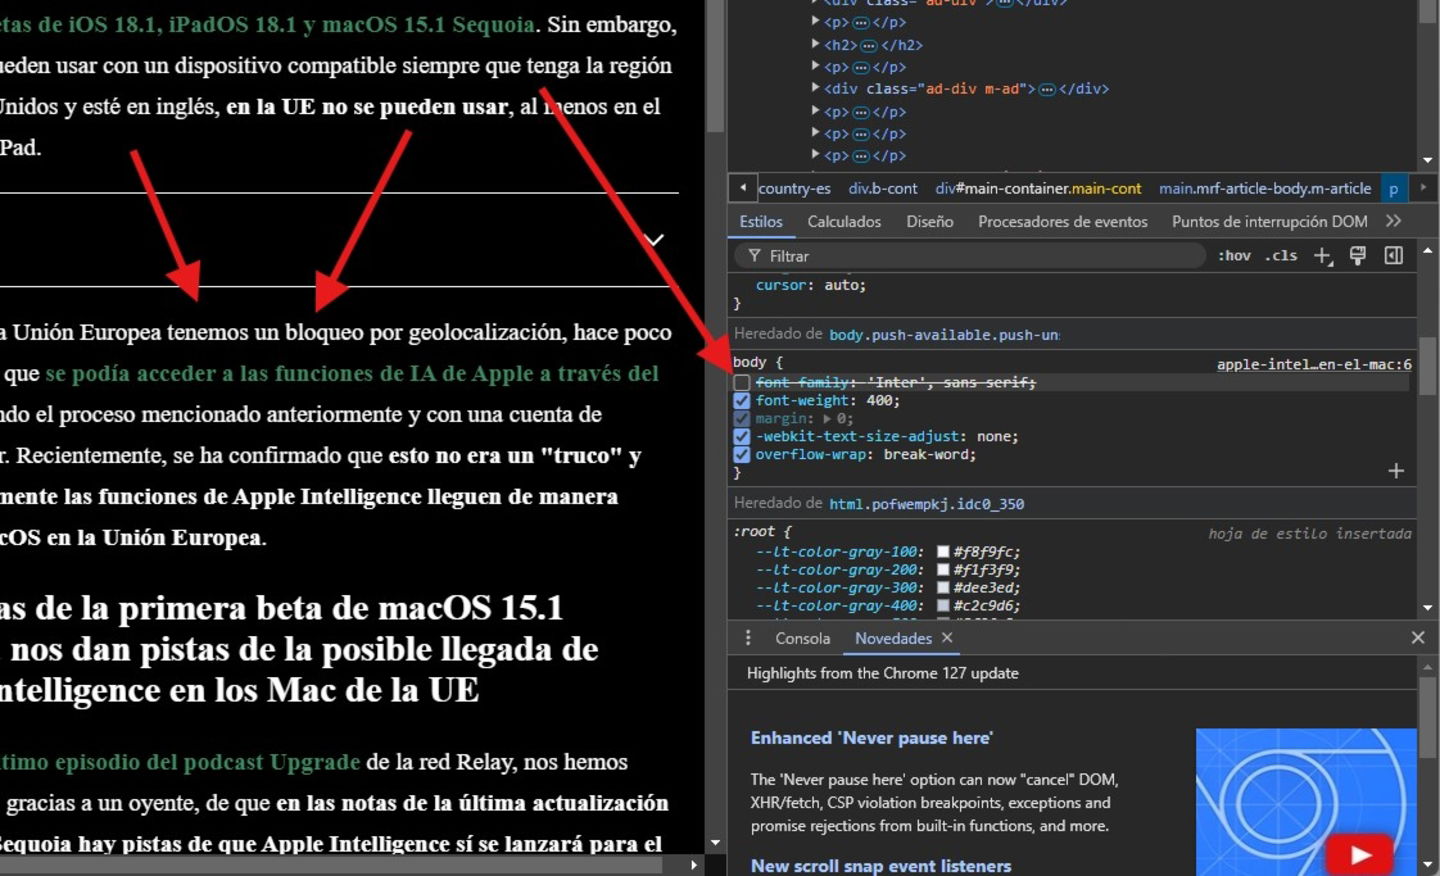Switch to the Calculados tab
The width and height of the screenshot is (1440, 876).
click(844, 221)
